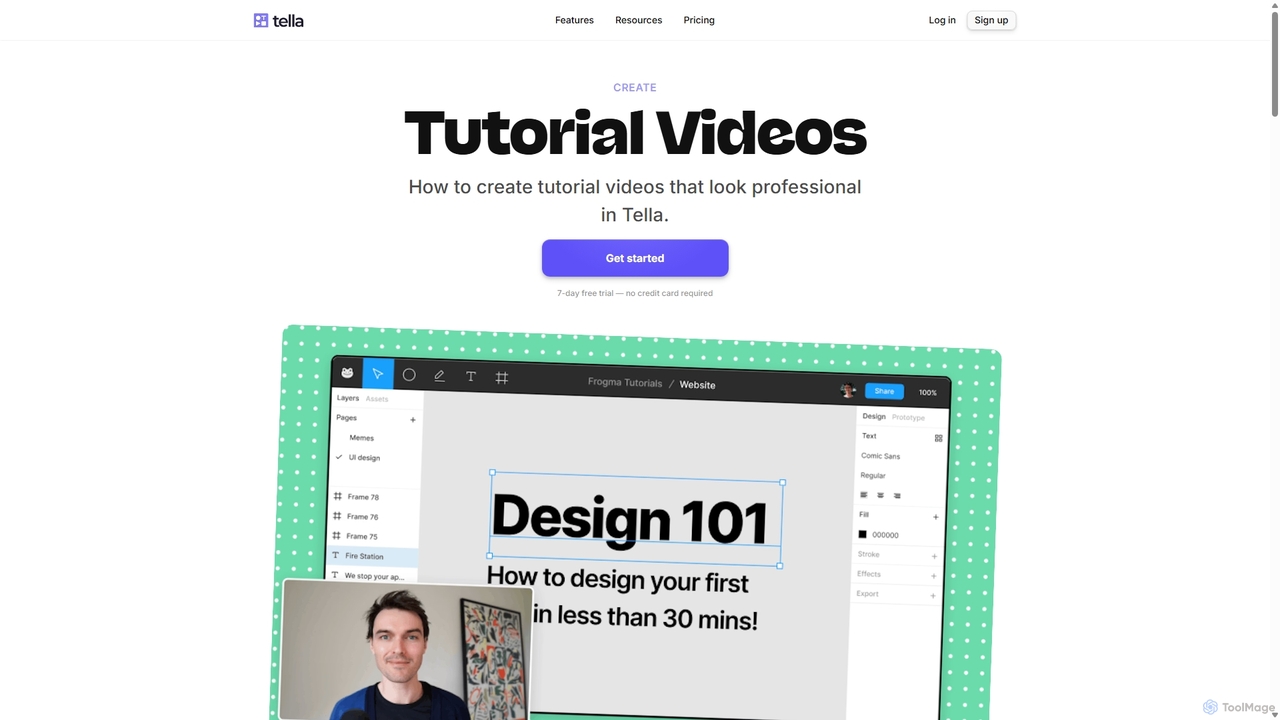Image resolution: width=1280 pixels, height=720 pixels.
Task: Click the top-left selection handle of Design 101
Action: click(492, 472)
